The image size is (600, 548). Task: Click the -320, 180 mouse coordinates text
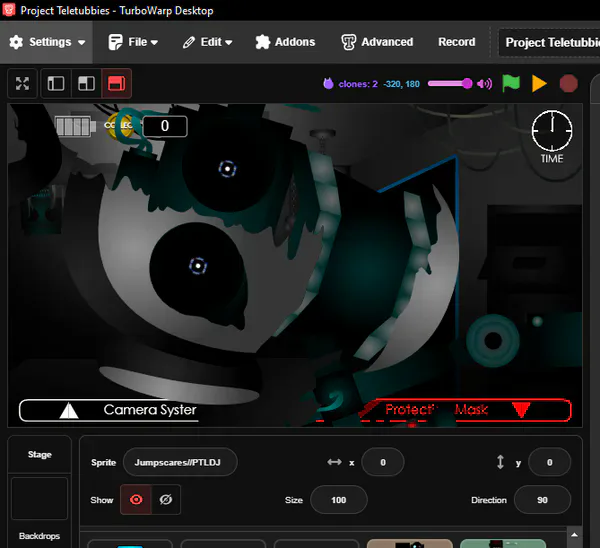pos(401,84)
